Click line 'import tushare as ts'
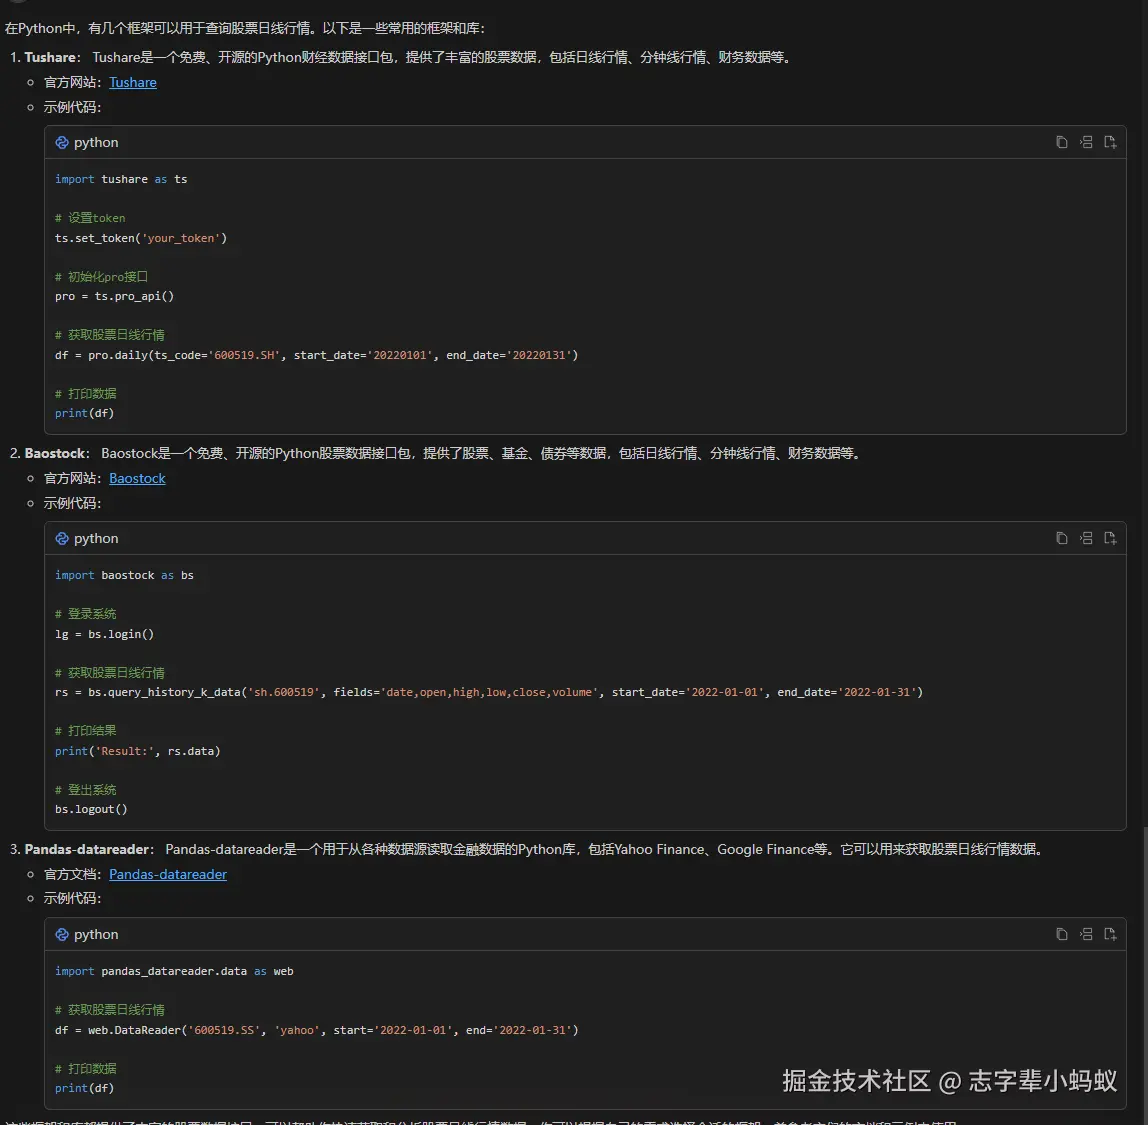Screen dimensions: 1148x1125 121,179
